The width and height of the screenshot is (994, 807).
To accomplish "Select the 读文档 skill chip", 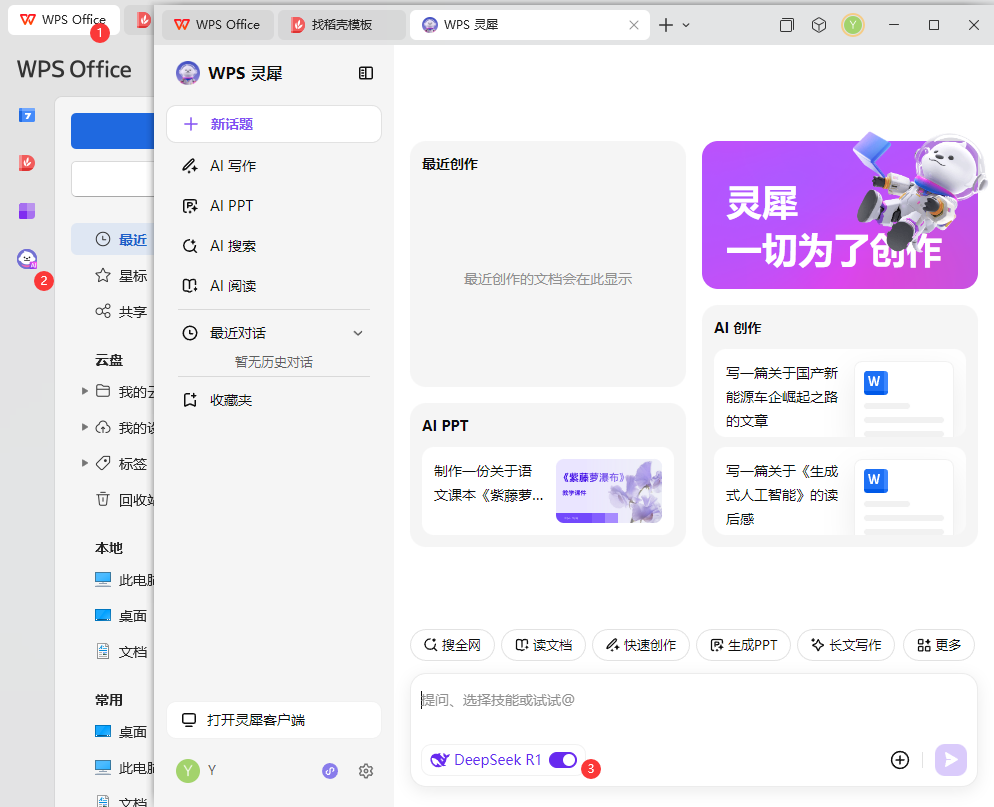I will coord(543,645).
